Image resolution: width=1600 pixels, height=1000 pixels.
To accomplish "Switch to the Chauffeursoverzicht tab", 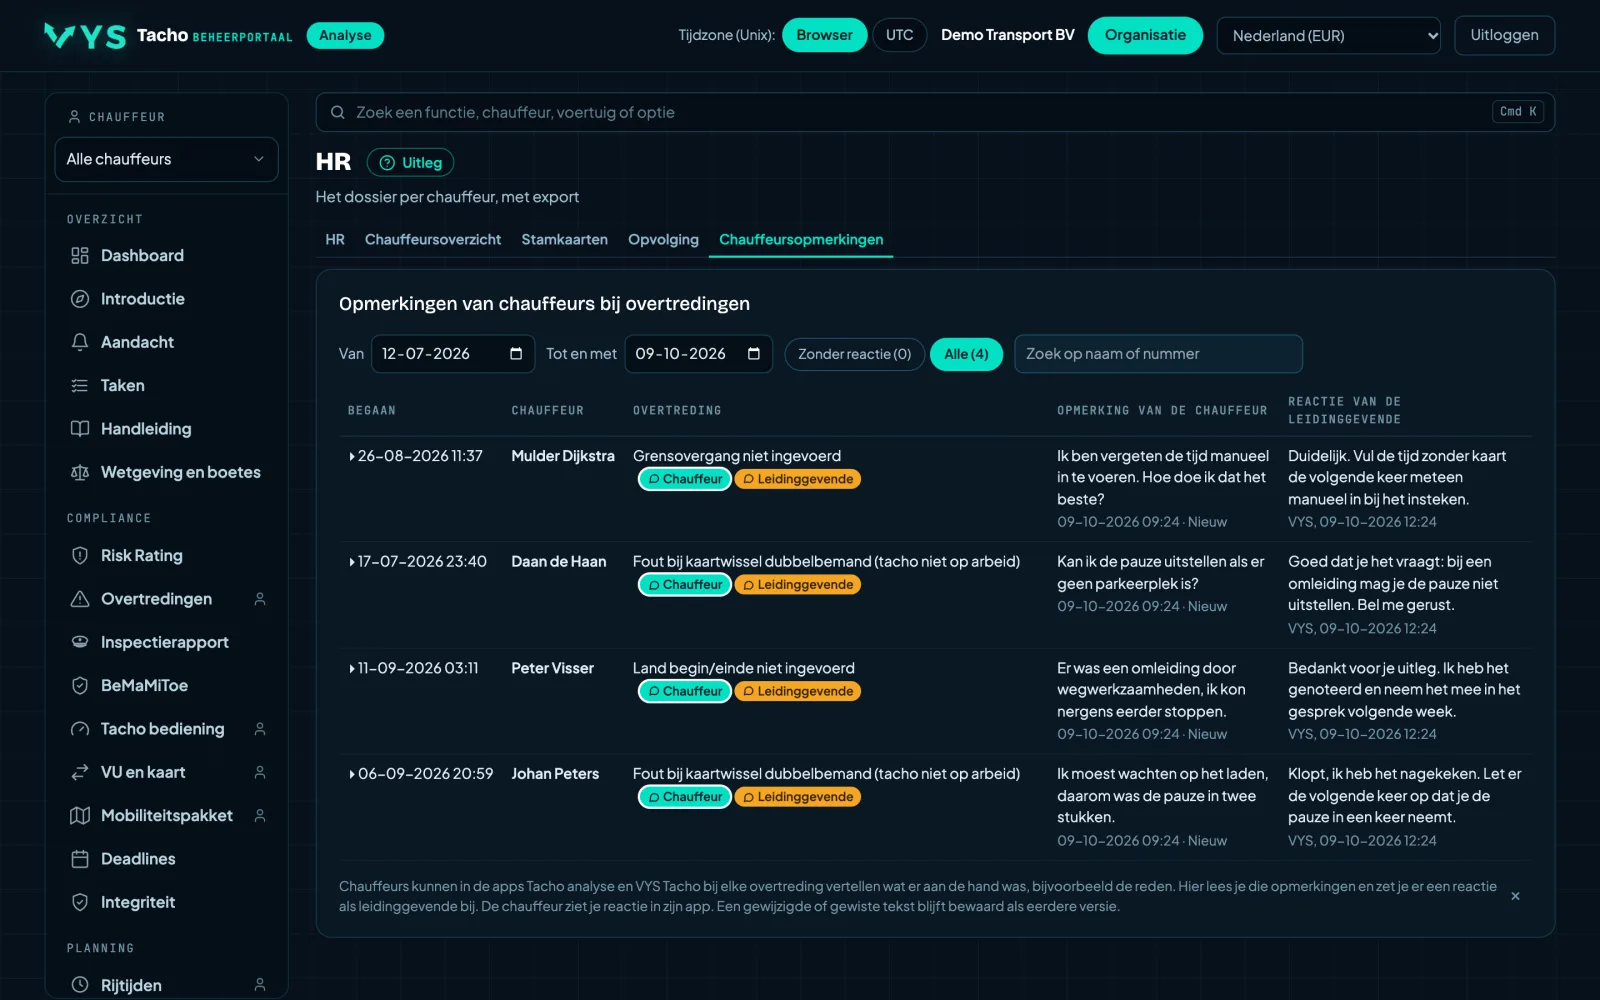I will point(433,240).
